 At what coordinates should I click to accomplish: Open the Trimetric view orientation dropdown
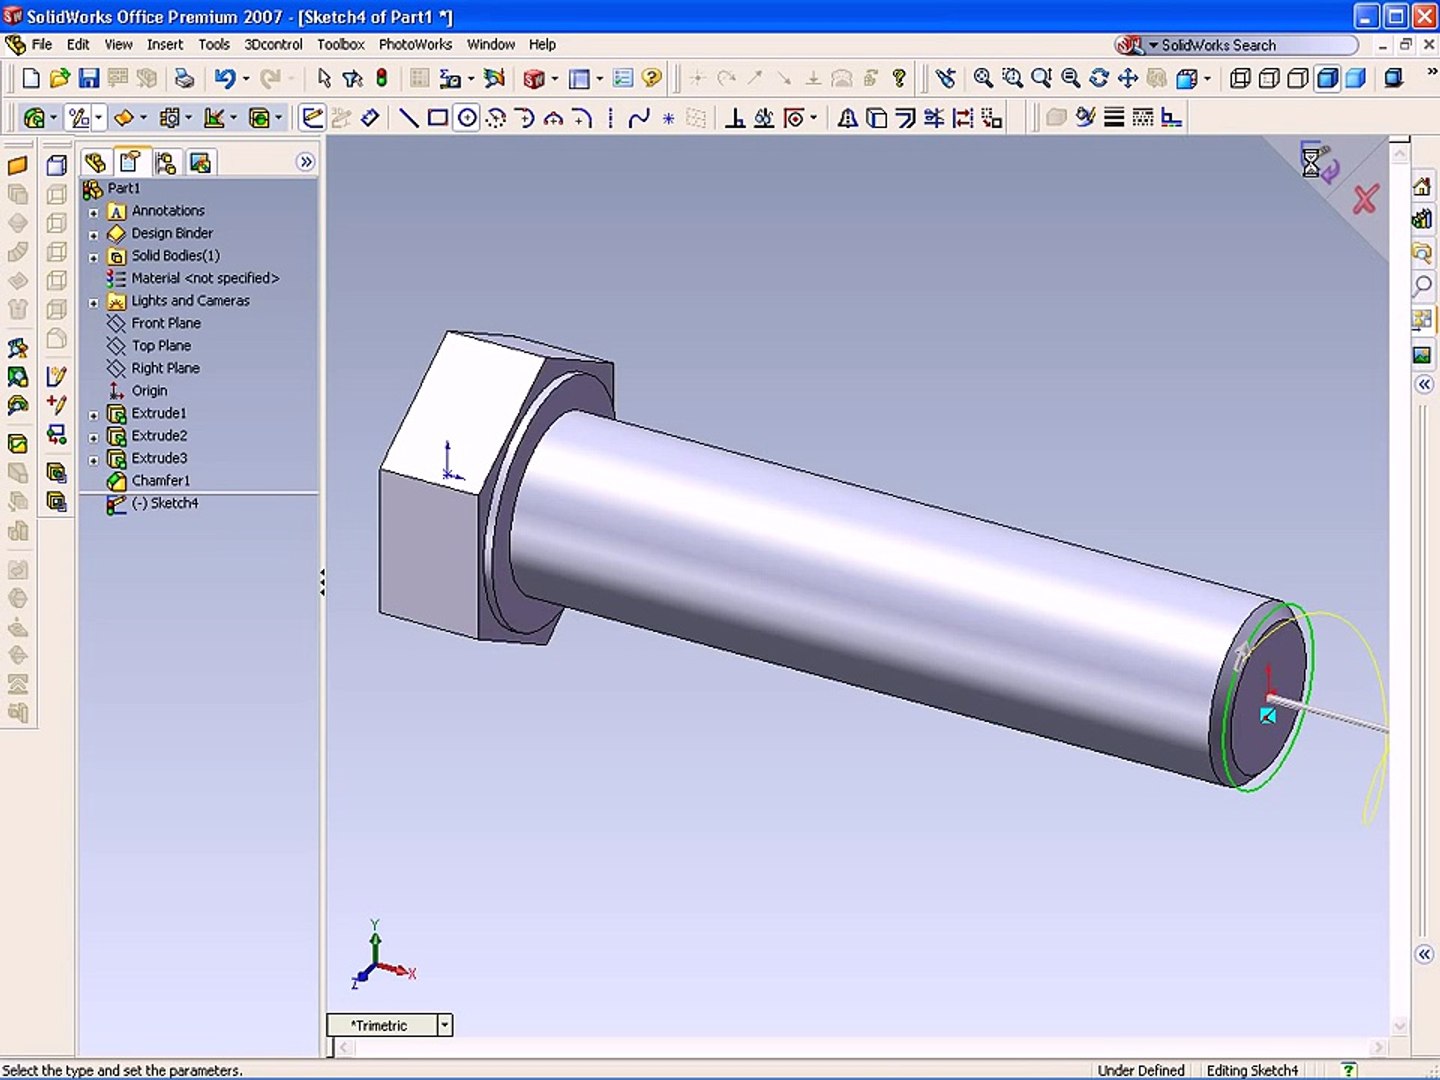tap(445, 1025)
